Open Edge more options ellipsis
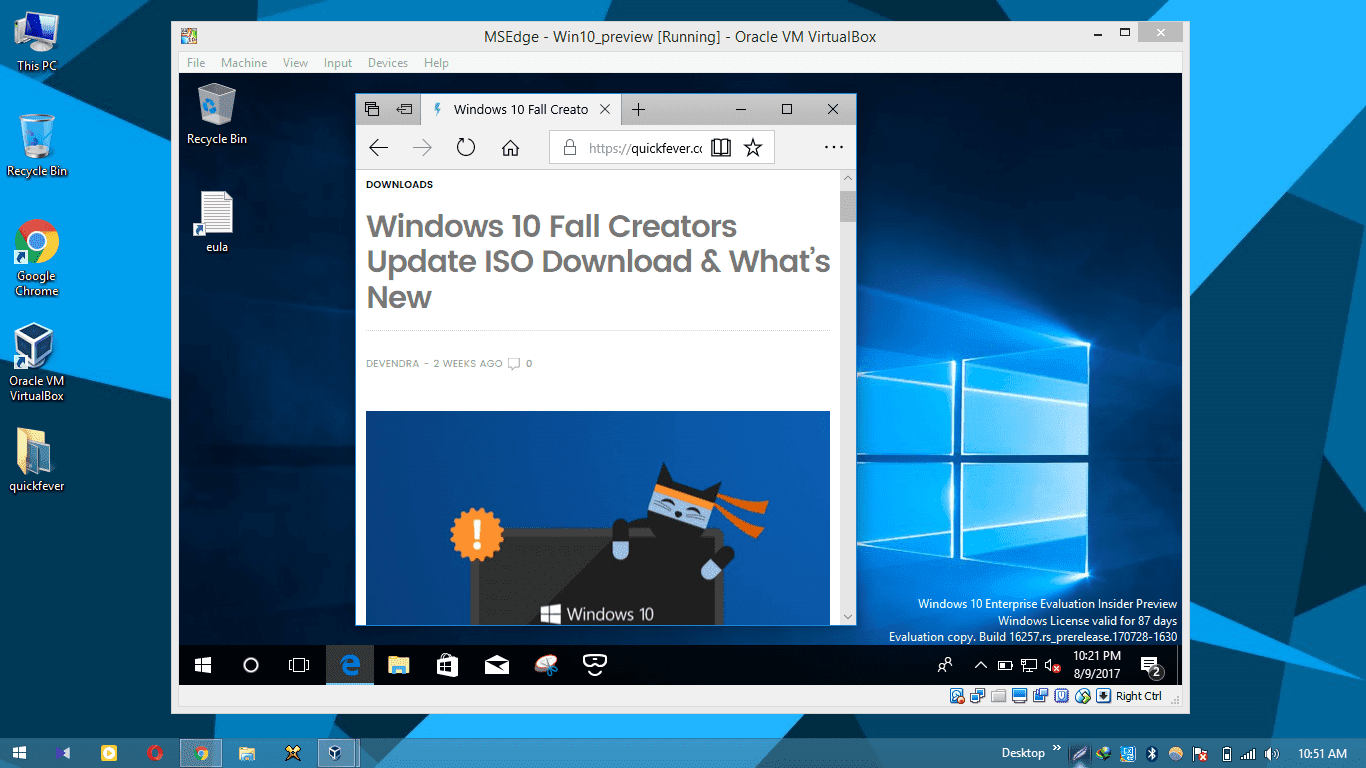Image resolution: width=1366 pixels, height=768 pixels. click(834, 148)
